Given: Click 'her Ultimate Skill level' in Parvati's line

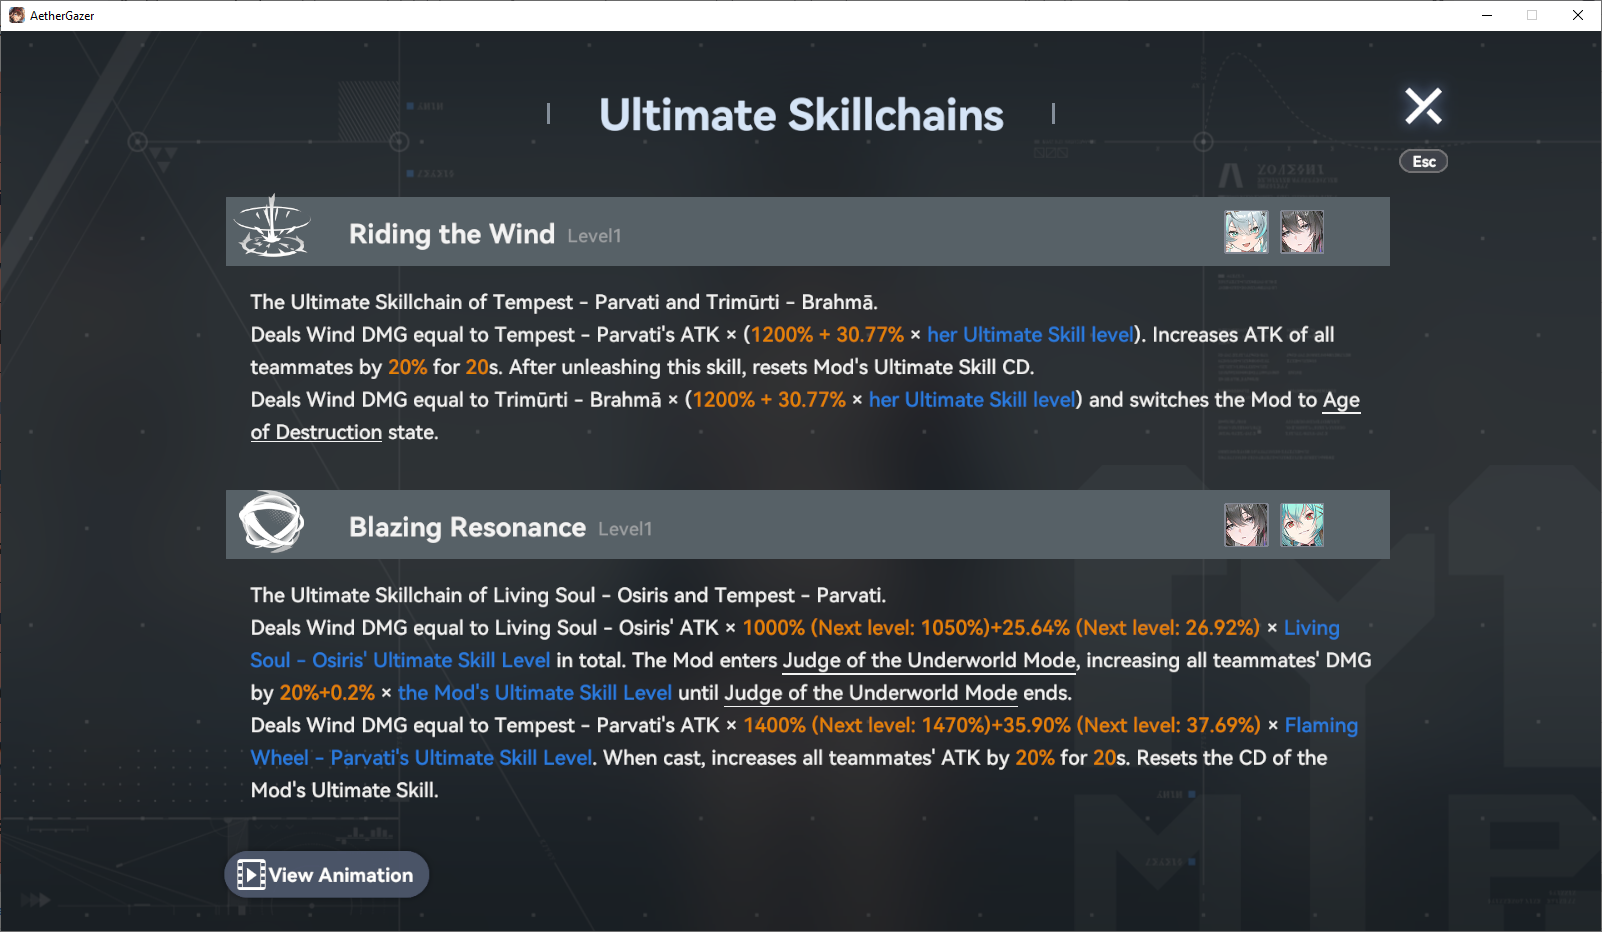Looking at the screenshot, I should click(1030, 335).
